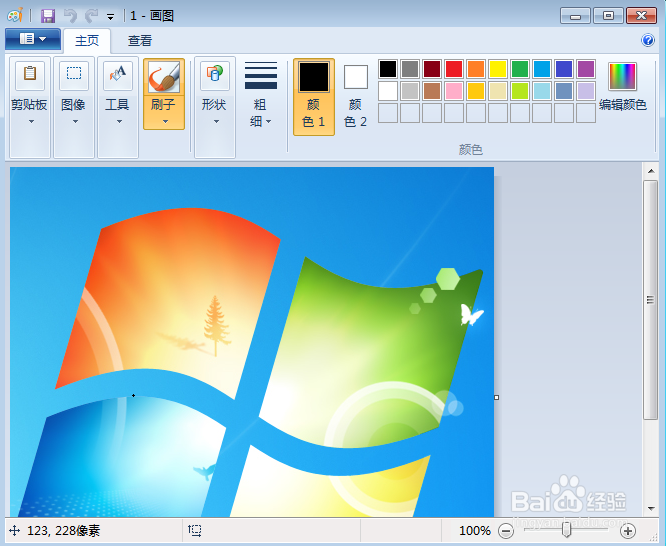Pick the white color swatch in palette
Viewport: 666px width, 546px height.
(388, 91)
